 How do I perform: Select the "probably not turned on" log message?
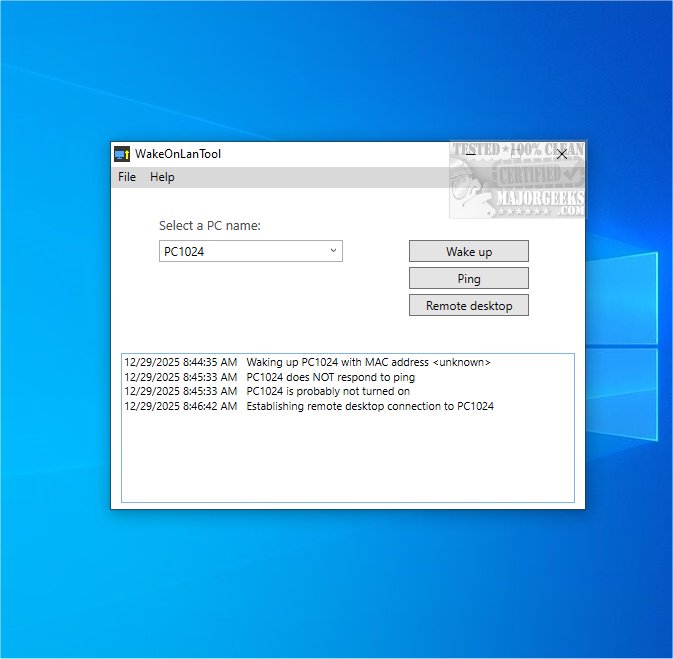(x=328, y=391)
